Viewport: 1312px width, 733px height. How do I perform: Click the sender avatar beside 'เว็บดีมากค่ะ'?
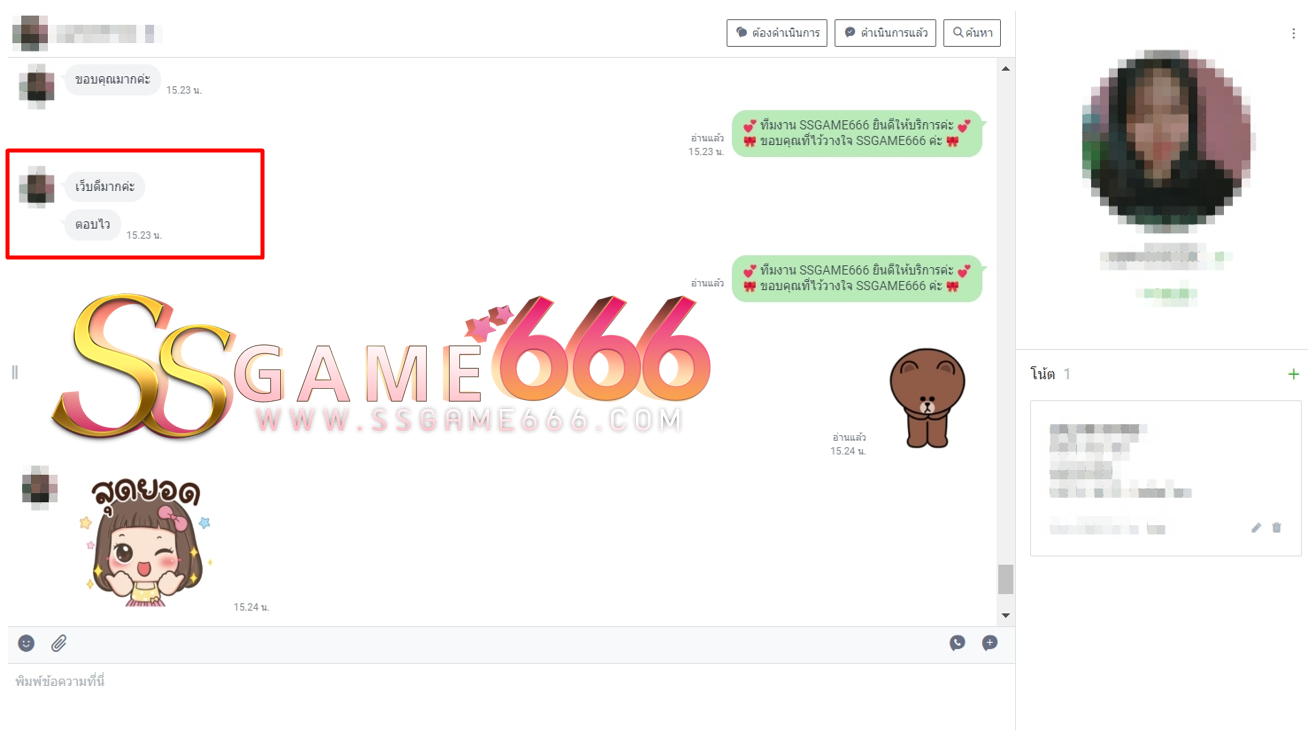point(38,187)
